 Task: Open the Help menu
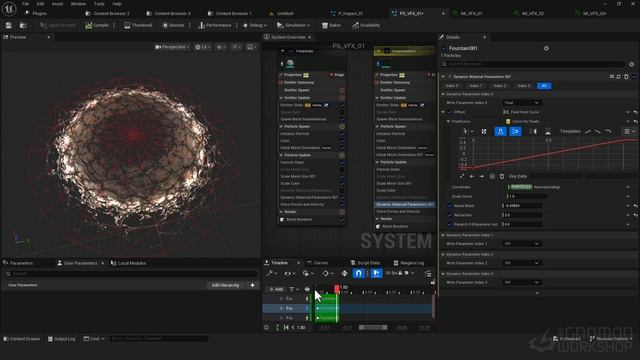coord(117,4)
